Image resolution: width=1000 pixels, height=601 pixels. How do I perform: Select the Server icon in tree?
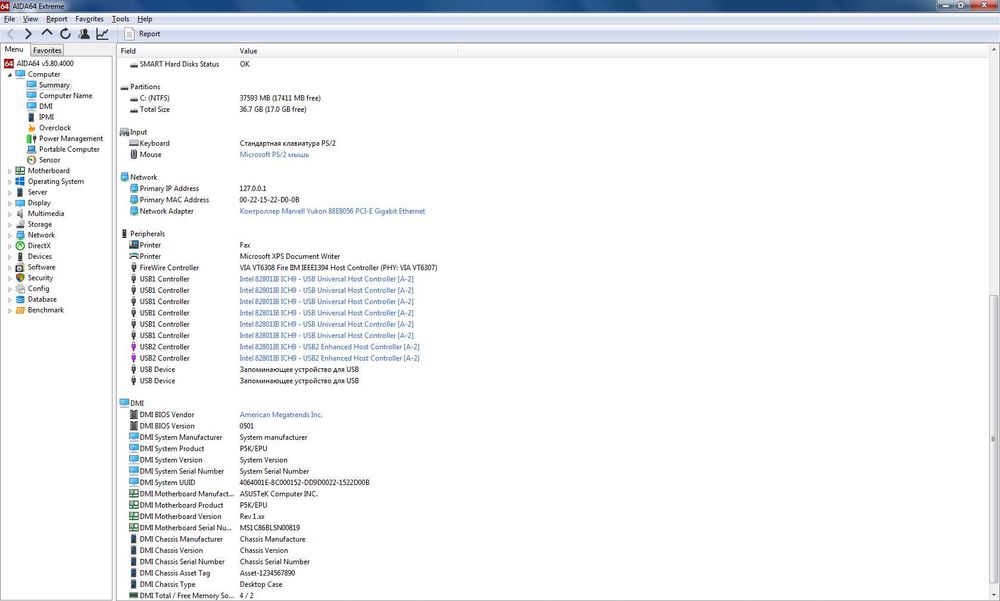(x=20, y=192)
